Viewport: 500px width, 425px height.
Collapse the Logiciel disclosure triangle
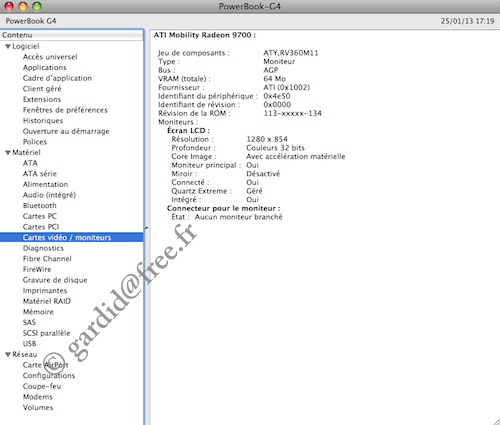pyautogui.click(x=8, y=46)
